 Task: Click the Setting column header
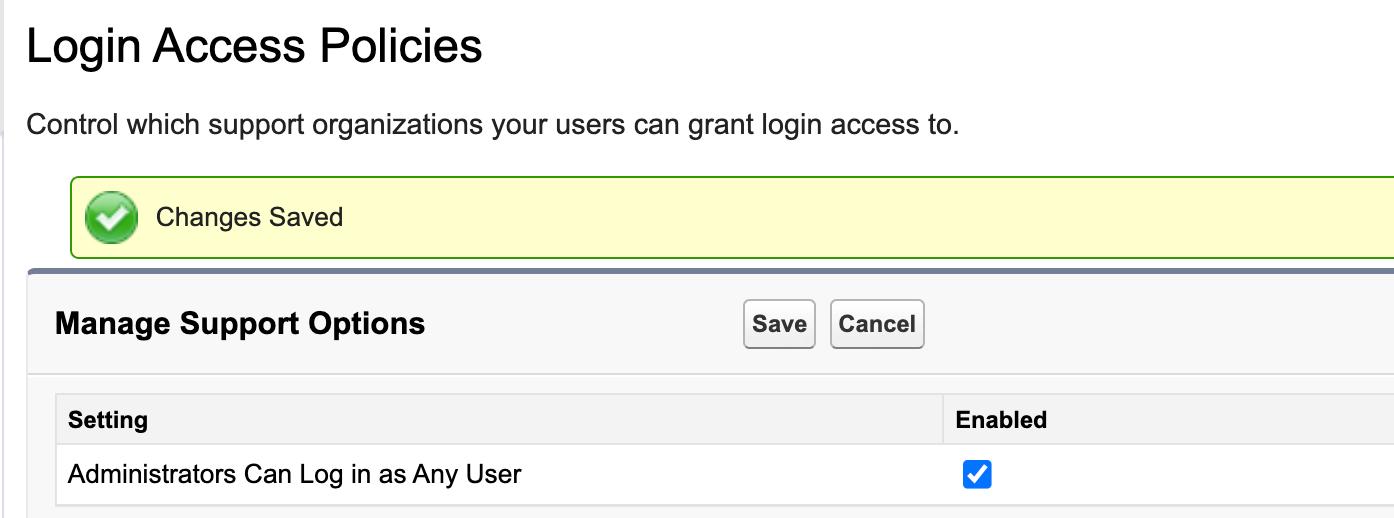(x=108, y=420)
